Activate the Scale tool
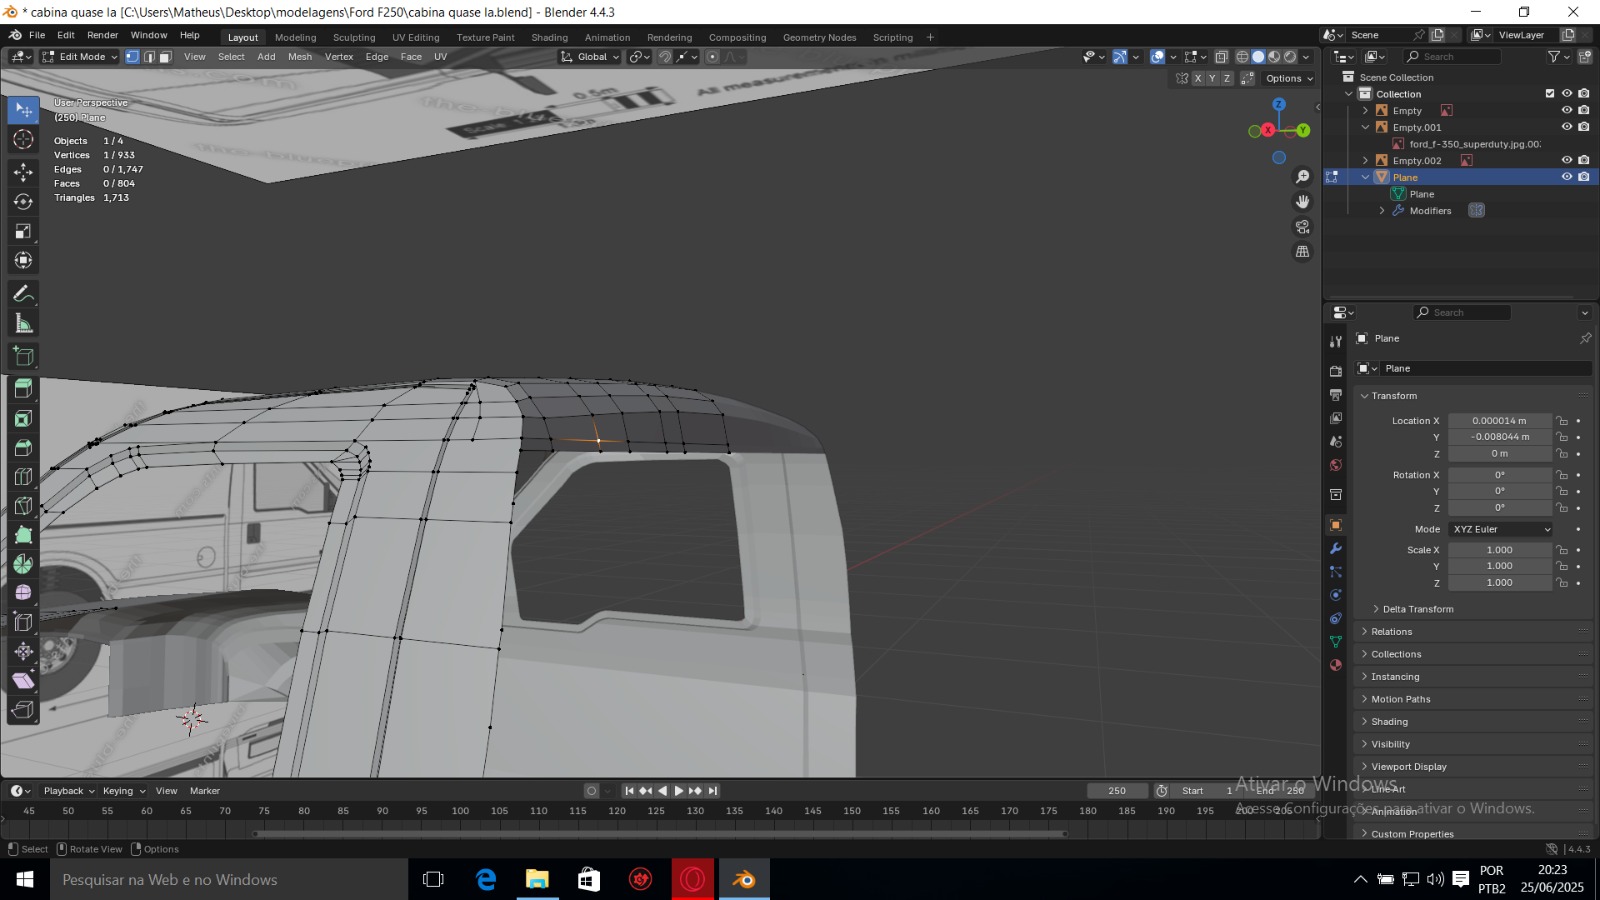This screenshot has height=900, width=1600. (23, 231)
